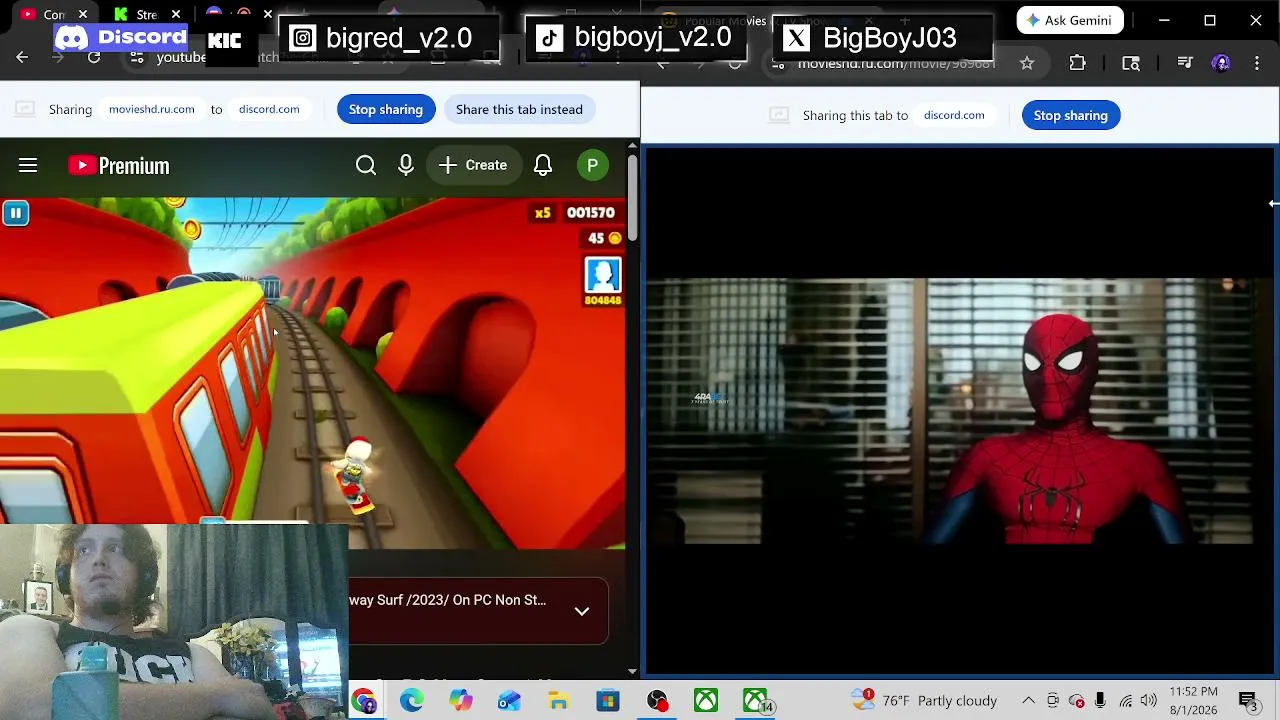
Task: Open the YouTube Create menu
Action: click(x=472, y=165)
